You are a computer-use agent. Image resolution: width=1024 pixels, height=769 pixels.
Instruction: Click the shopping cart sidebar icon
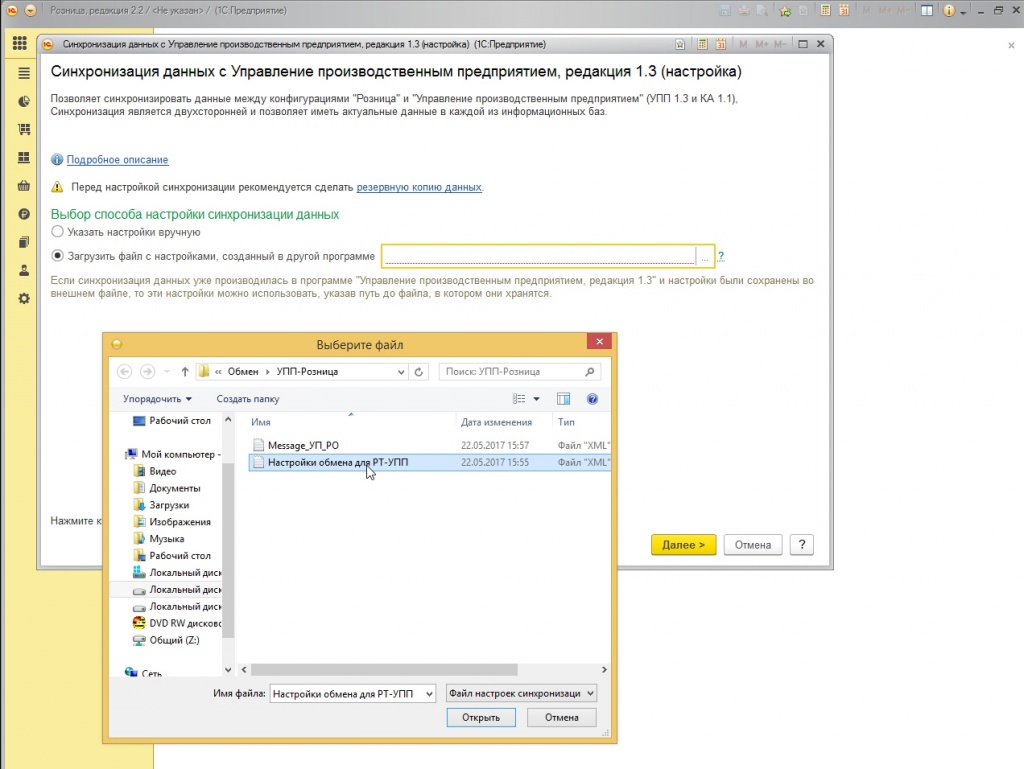(24, 130)
